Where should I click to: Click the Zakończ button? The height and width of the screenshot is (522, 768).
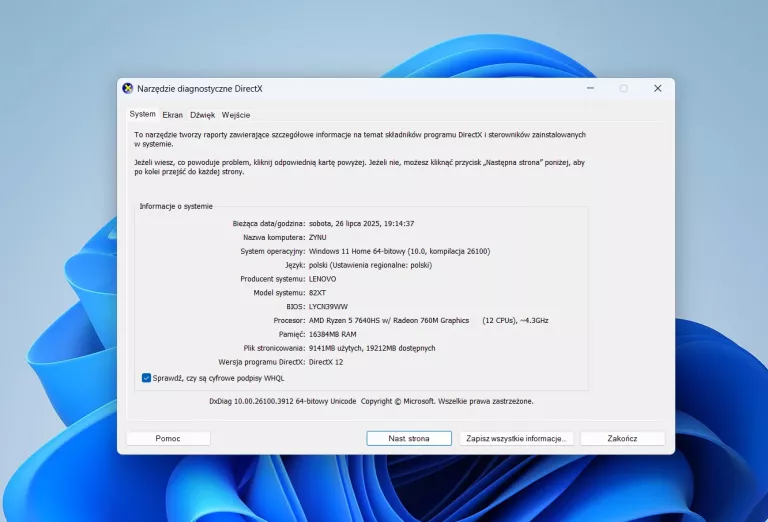623,438
